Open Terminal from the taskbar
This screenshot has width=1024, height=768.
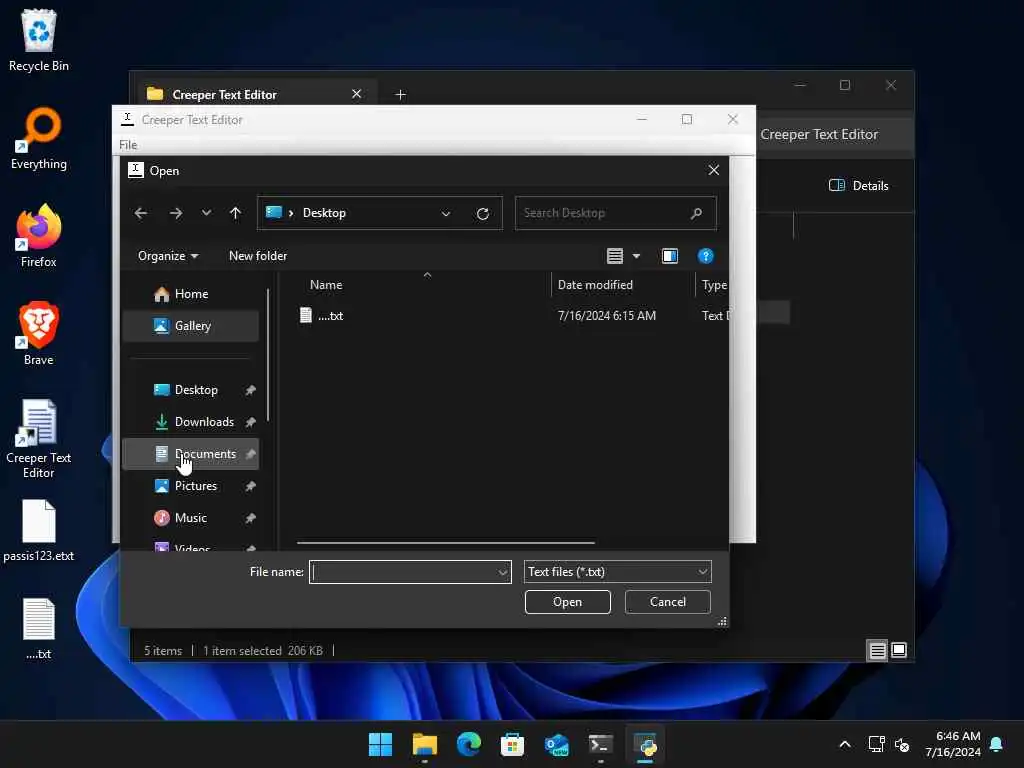(x=601, y=744)
